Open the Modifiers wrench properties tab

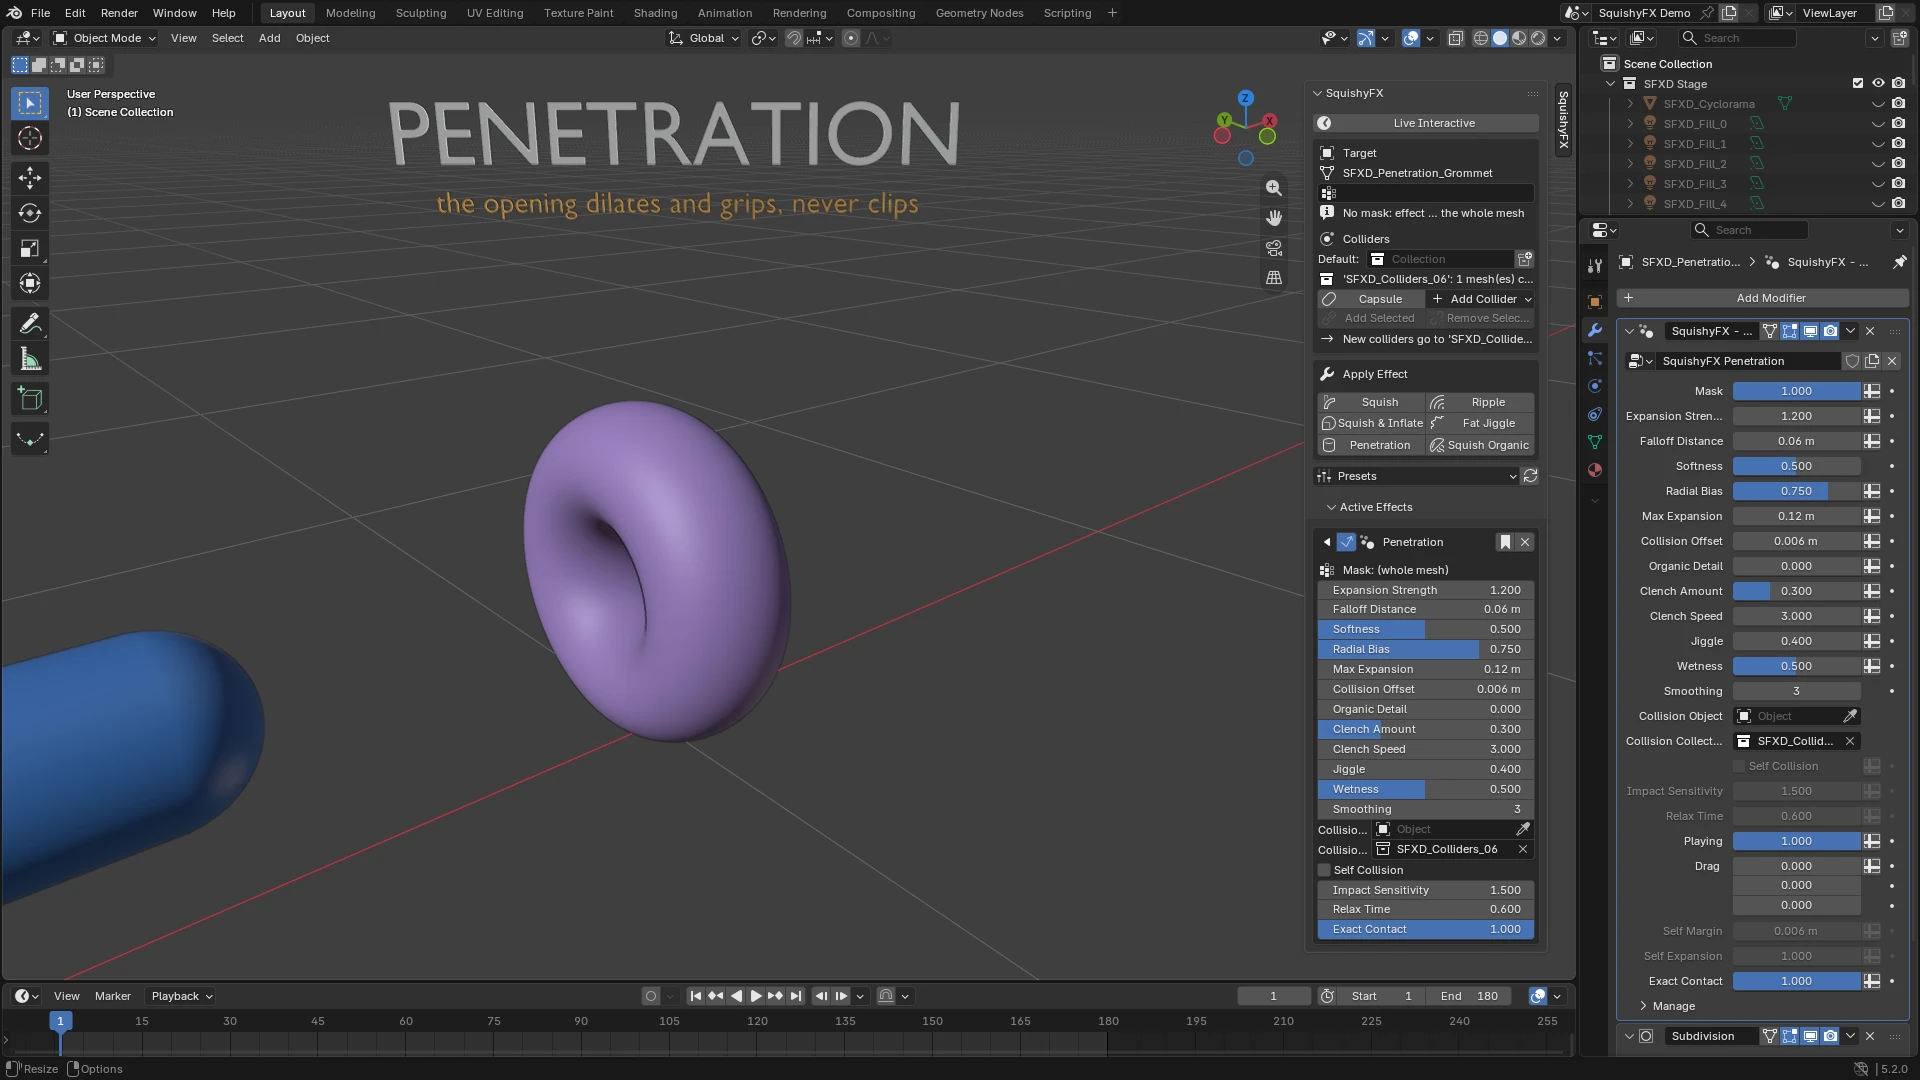pos(1595,330)
